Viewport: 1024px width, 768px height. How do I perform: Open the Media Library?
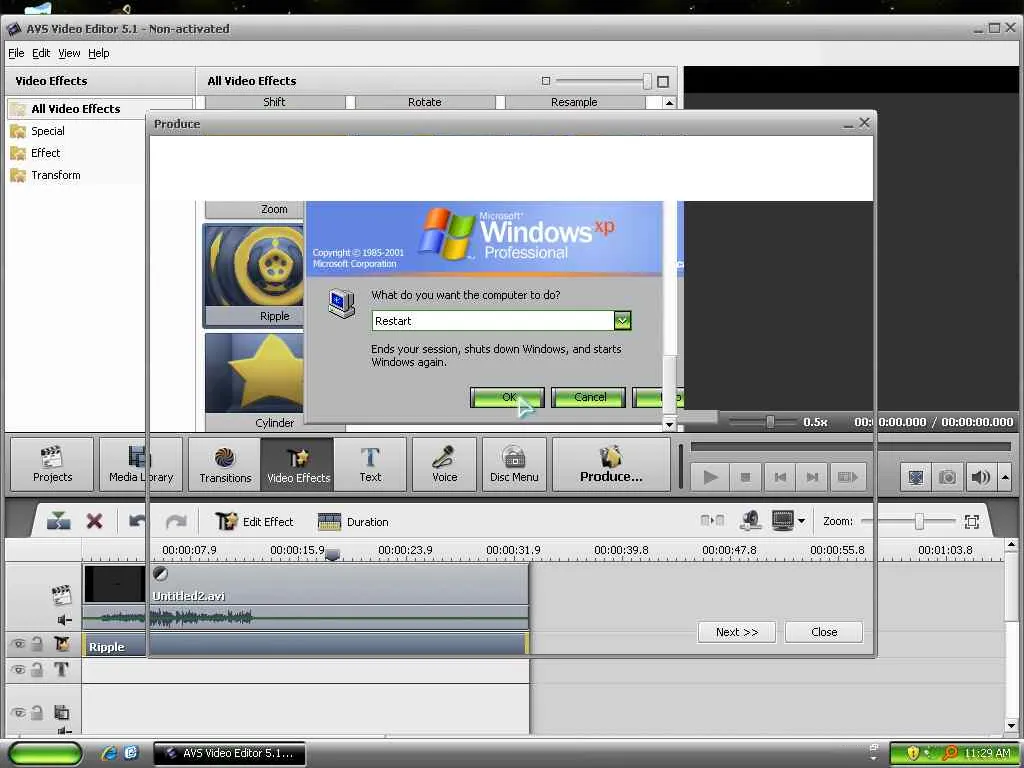pyautogui.click(x=141, y=464)
